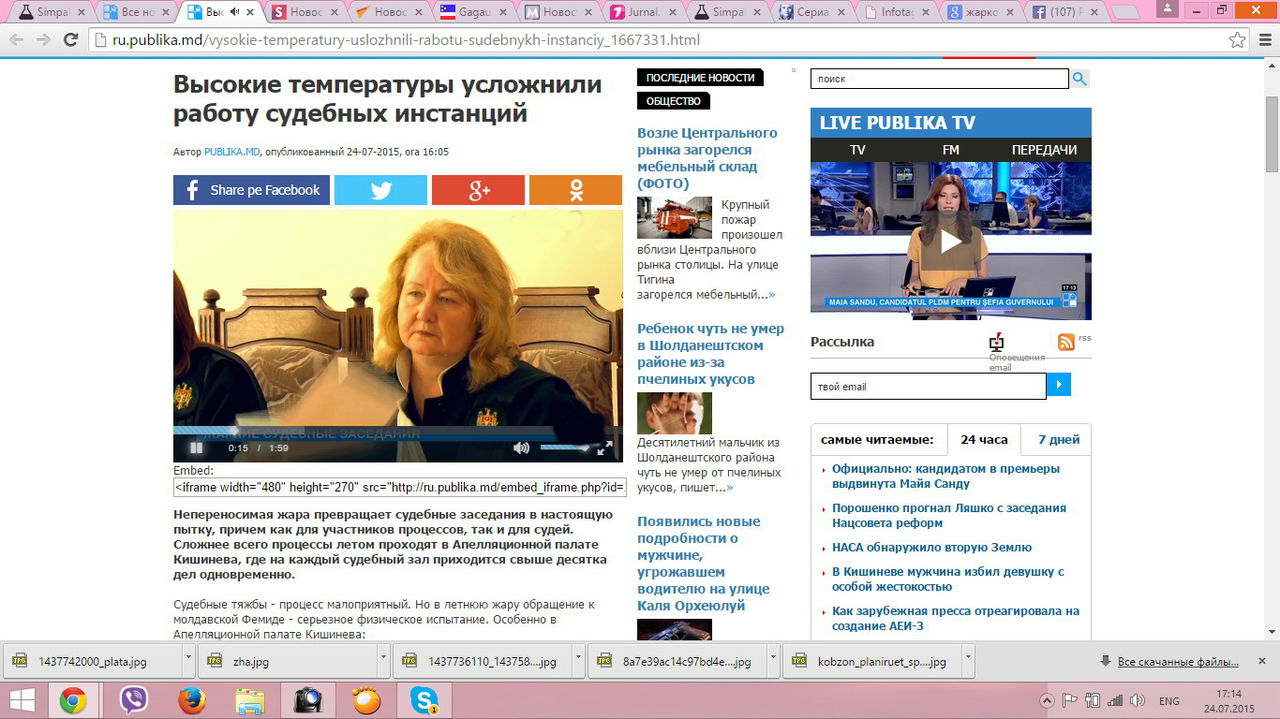Share article on Odnoklassniki
Viewport: 1280px width, 719px height.
[x=575, y=190]
